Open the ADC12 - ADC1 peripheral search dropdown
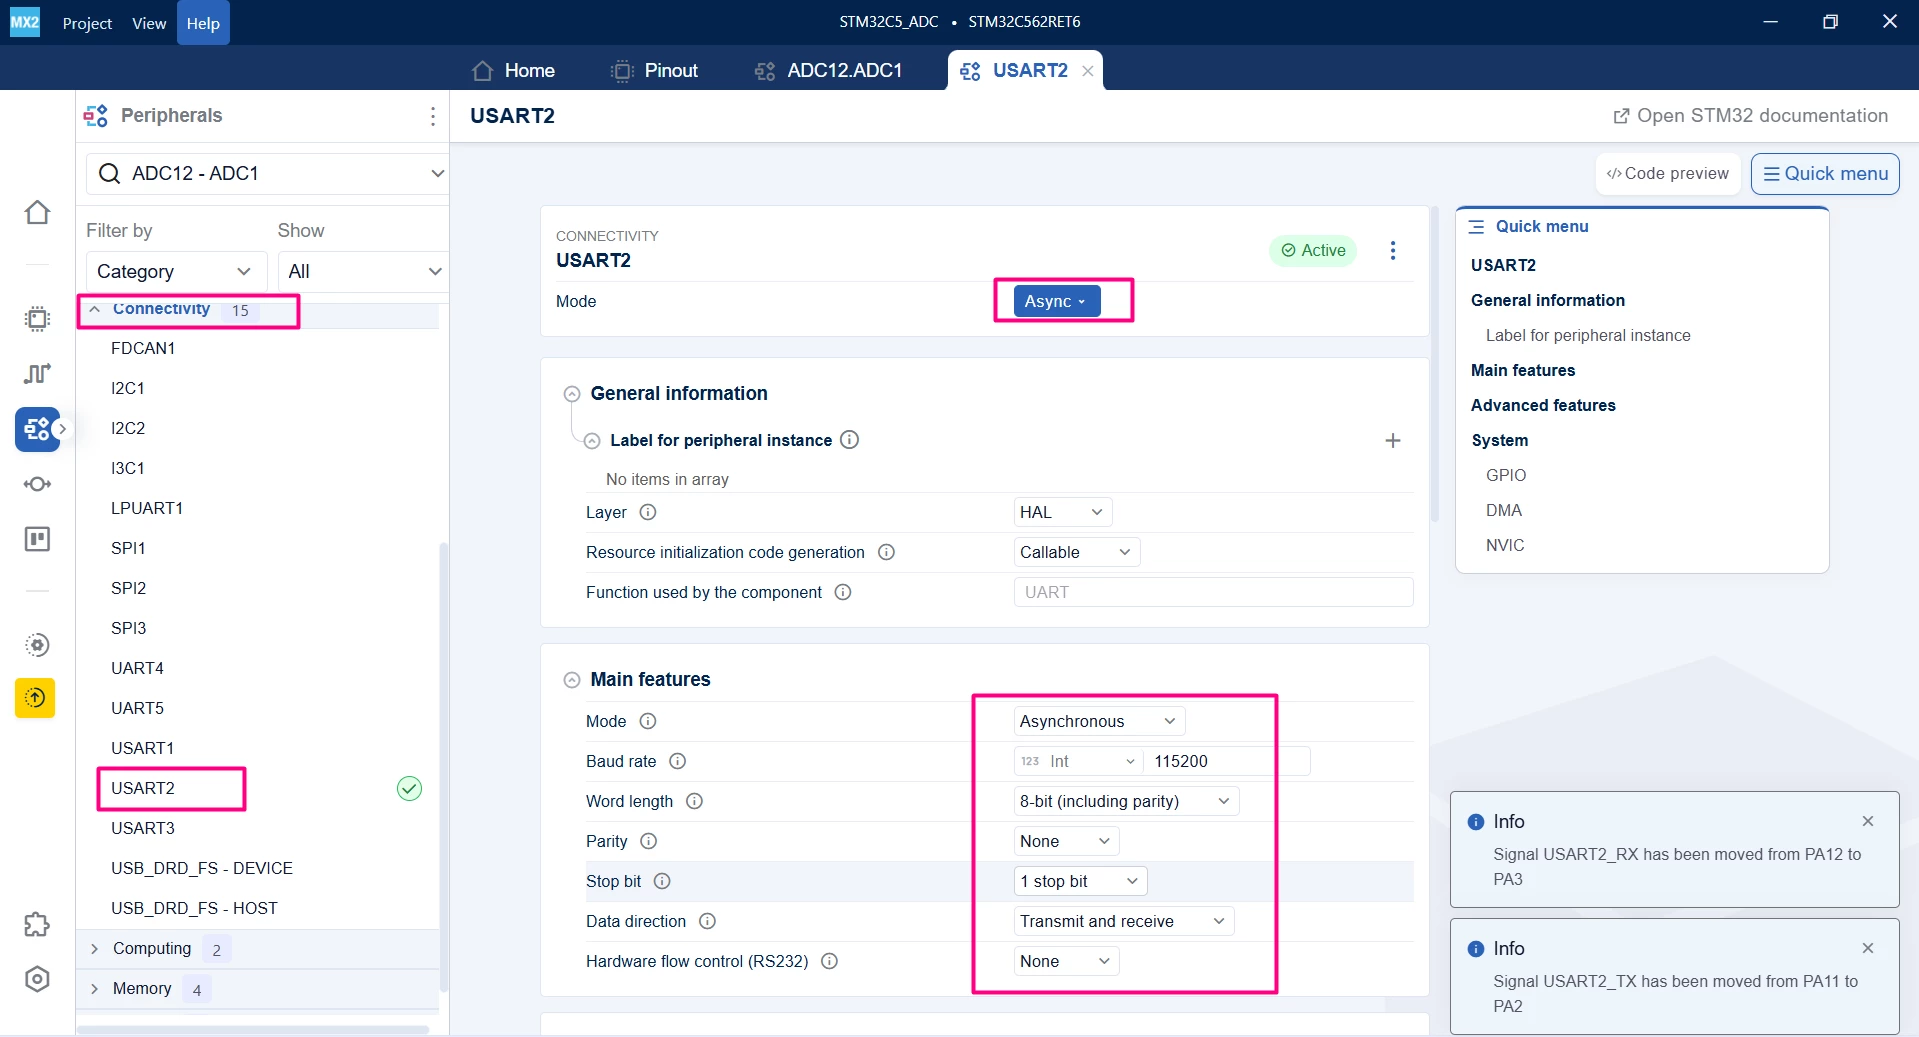This screenshot has height=1037, width=1919. pyautogui.click(x=267, y=174)
